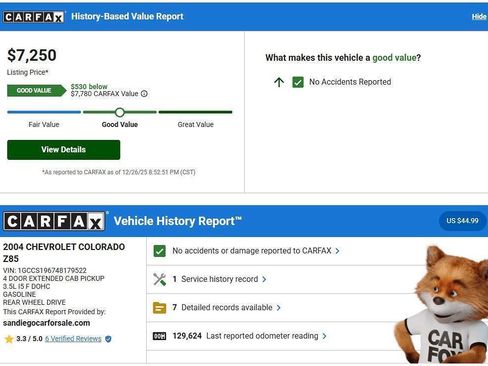The image size is (488, 366).
Task: Click the 3.5L I5 F DOHC engine text
Action: (27, 286)
